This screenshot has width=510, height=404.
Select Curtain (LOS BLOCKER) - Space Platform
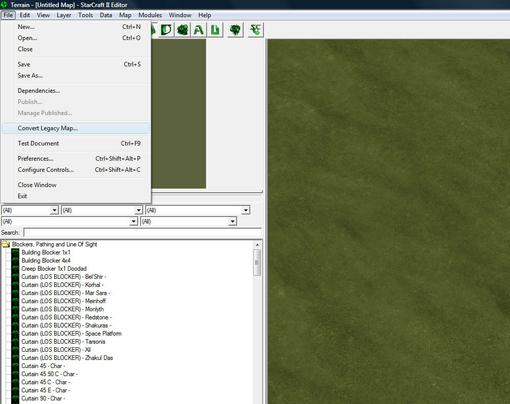coord(71,334)
